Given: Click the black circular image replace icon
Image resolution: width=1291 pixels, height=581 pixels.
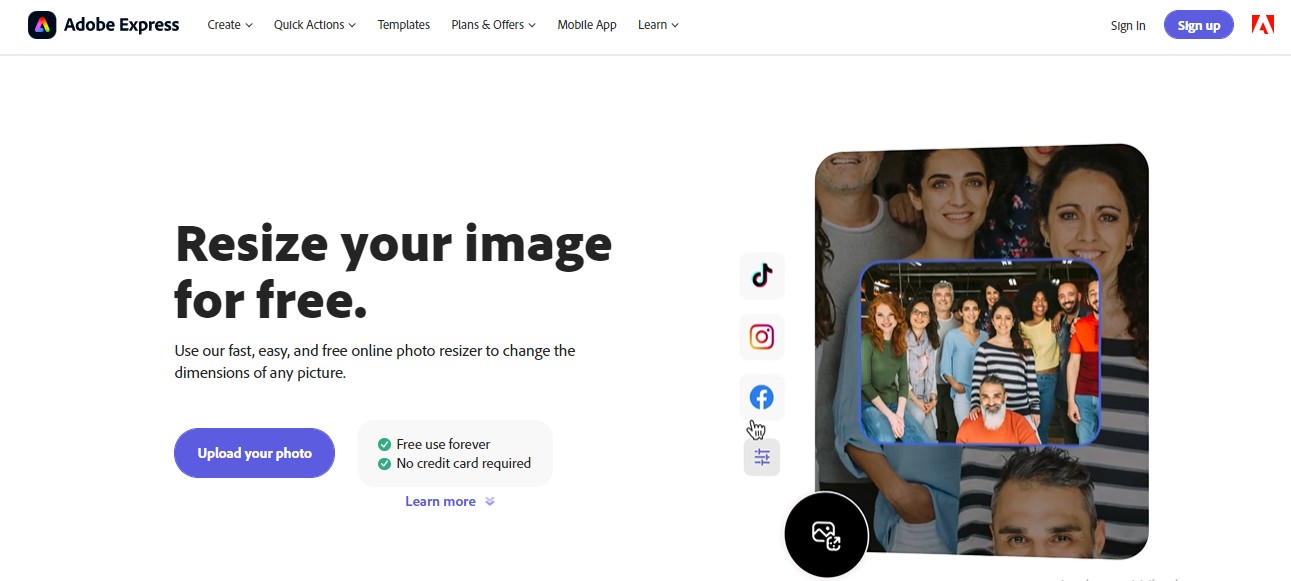Looking at the screenshot, I should [826, 534].
